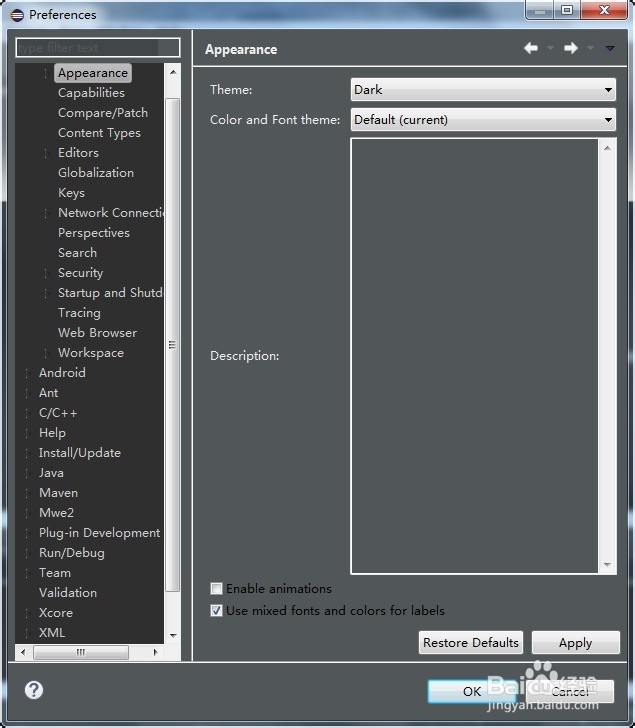Image resolution: width=635 pixels, height=728 pixels.
Task: Open the Tracing preference page
Action: coord(79,313)
